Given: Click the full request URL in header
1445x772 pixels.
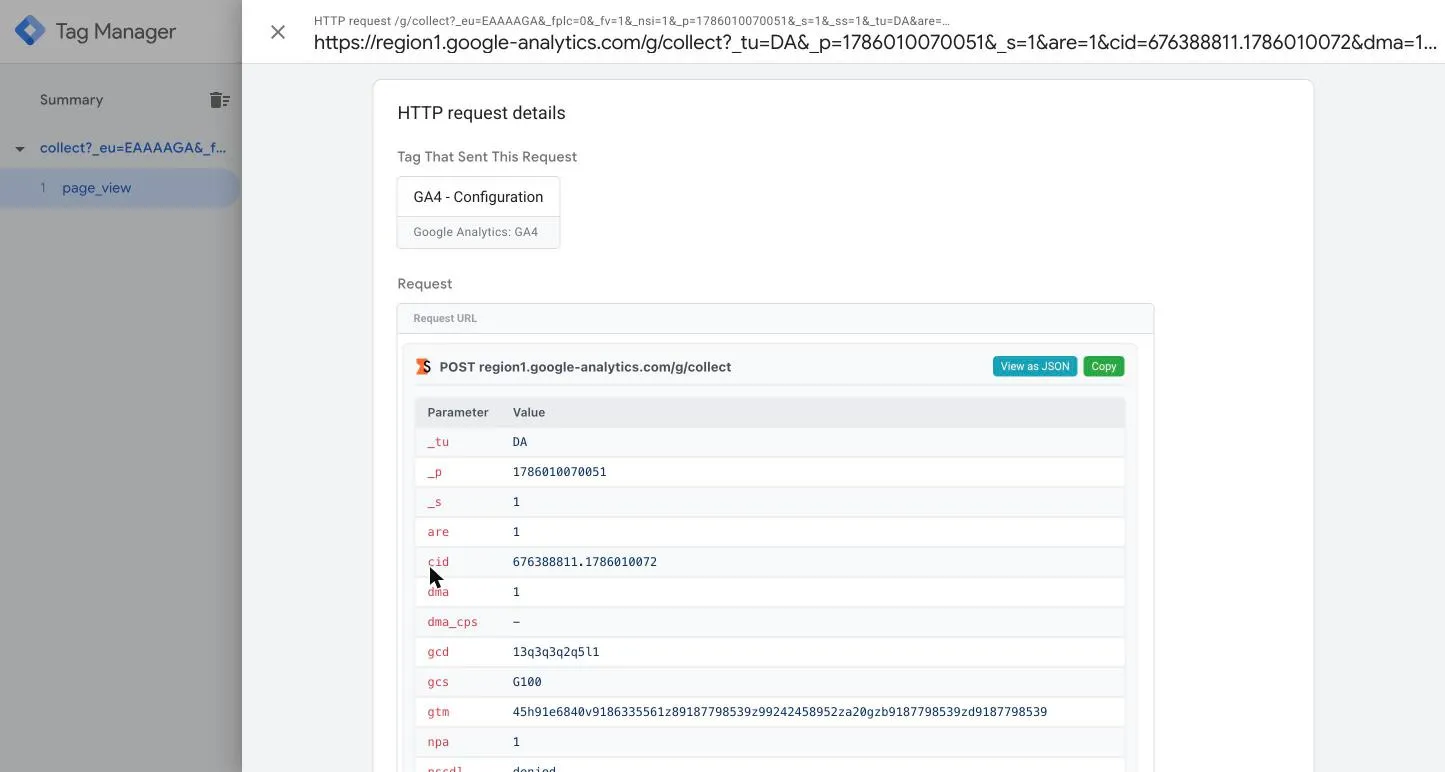Looking at the screenshot, I should coord(875,42).
